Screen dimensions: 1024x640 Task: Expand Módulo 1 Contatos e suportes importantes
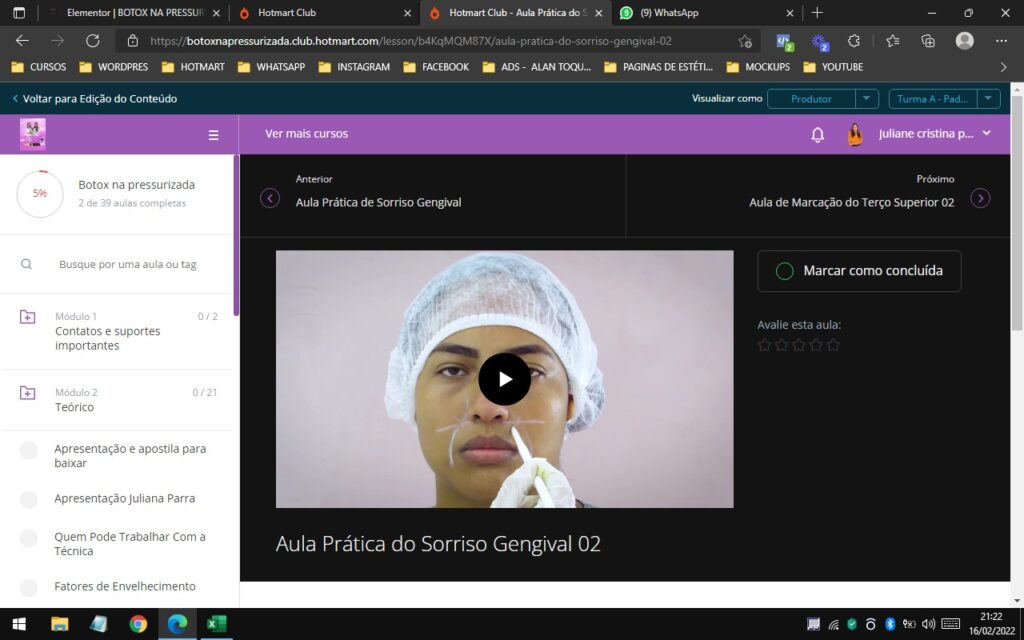tap(120, 331)
